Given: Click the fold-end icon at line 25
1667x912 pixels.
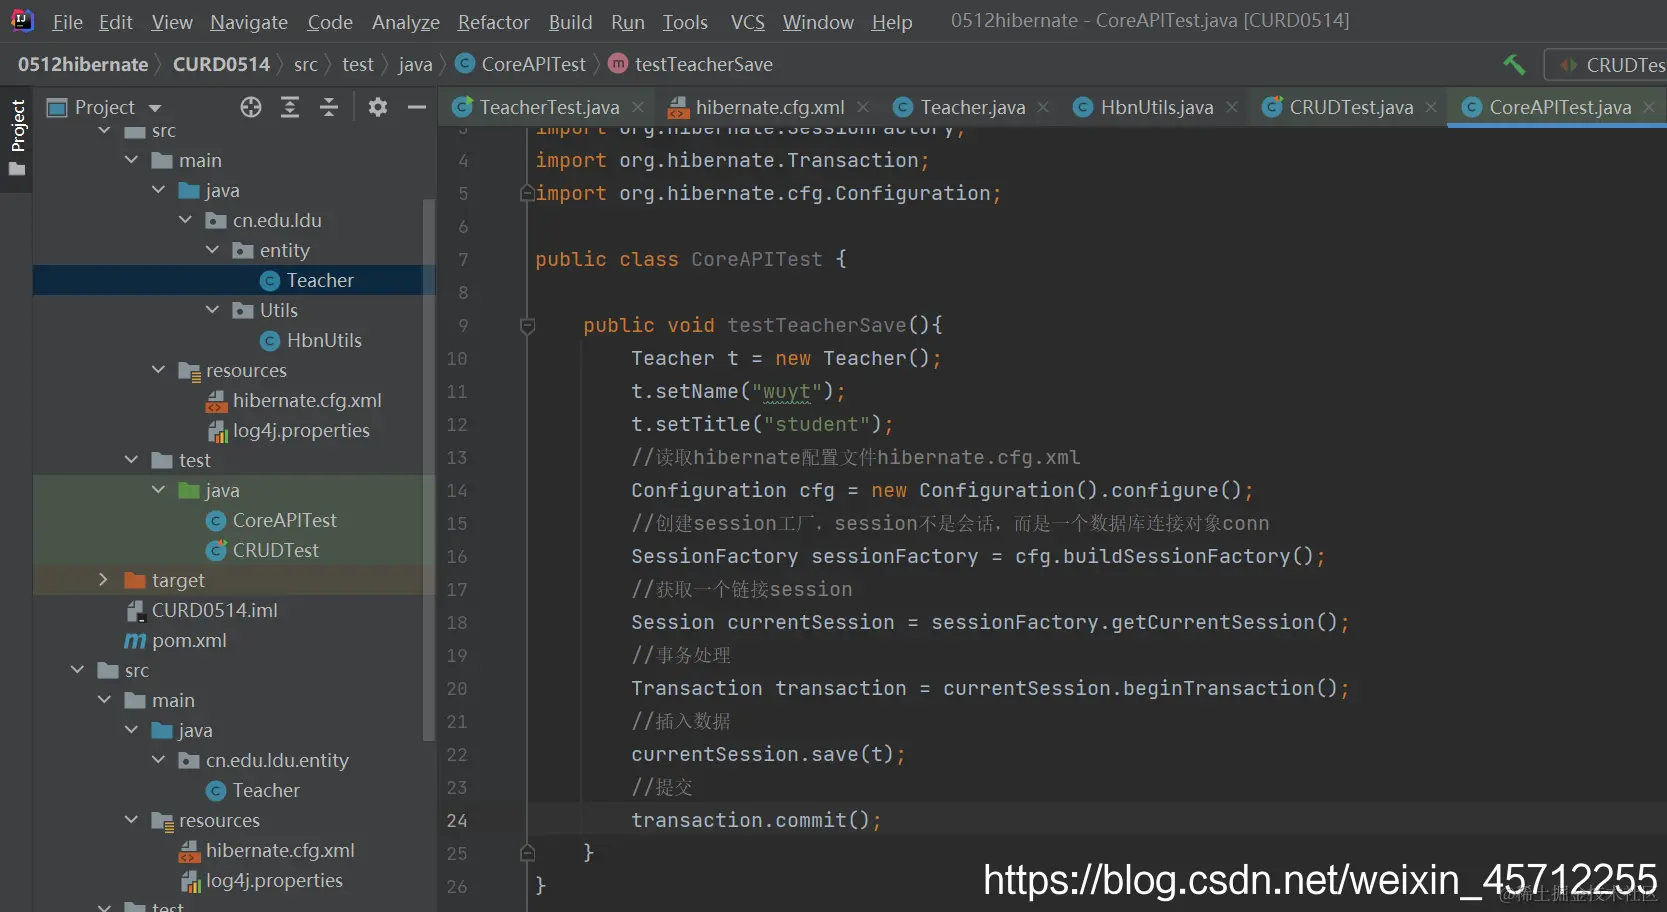Looking at the screenshot, I should pyautogui.click(x=528, y=853).
